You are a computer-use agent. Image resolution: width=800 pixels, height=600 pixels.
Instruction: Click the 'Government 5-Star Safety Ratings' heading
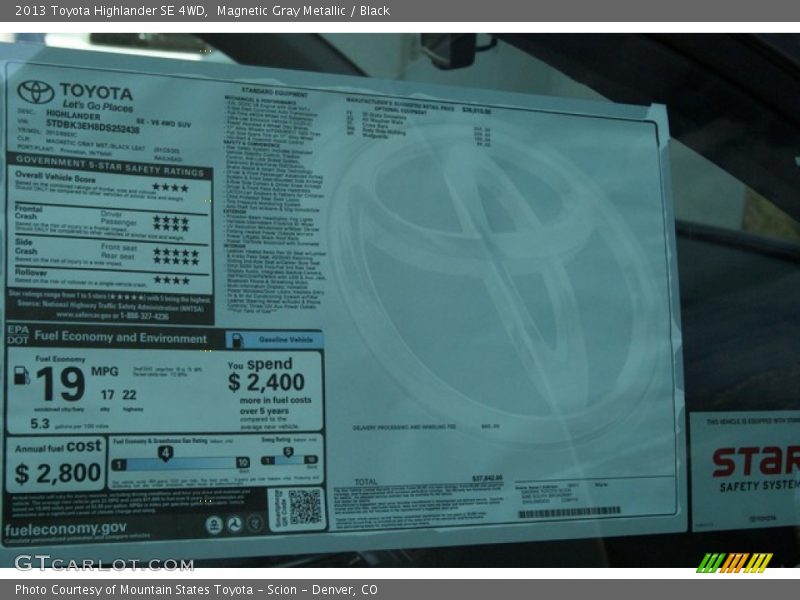coord(109,166)
